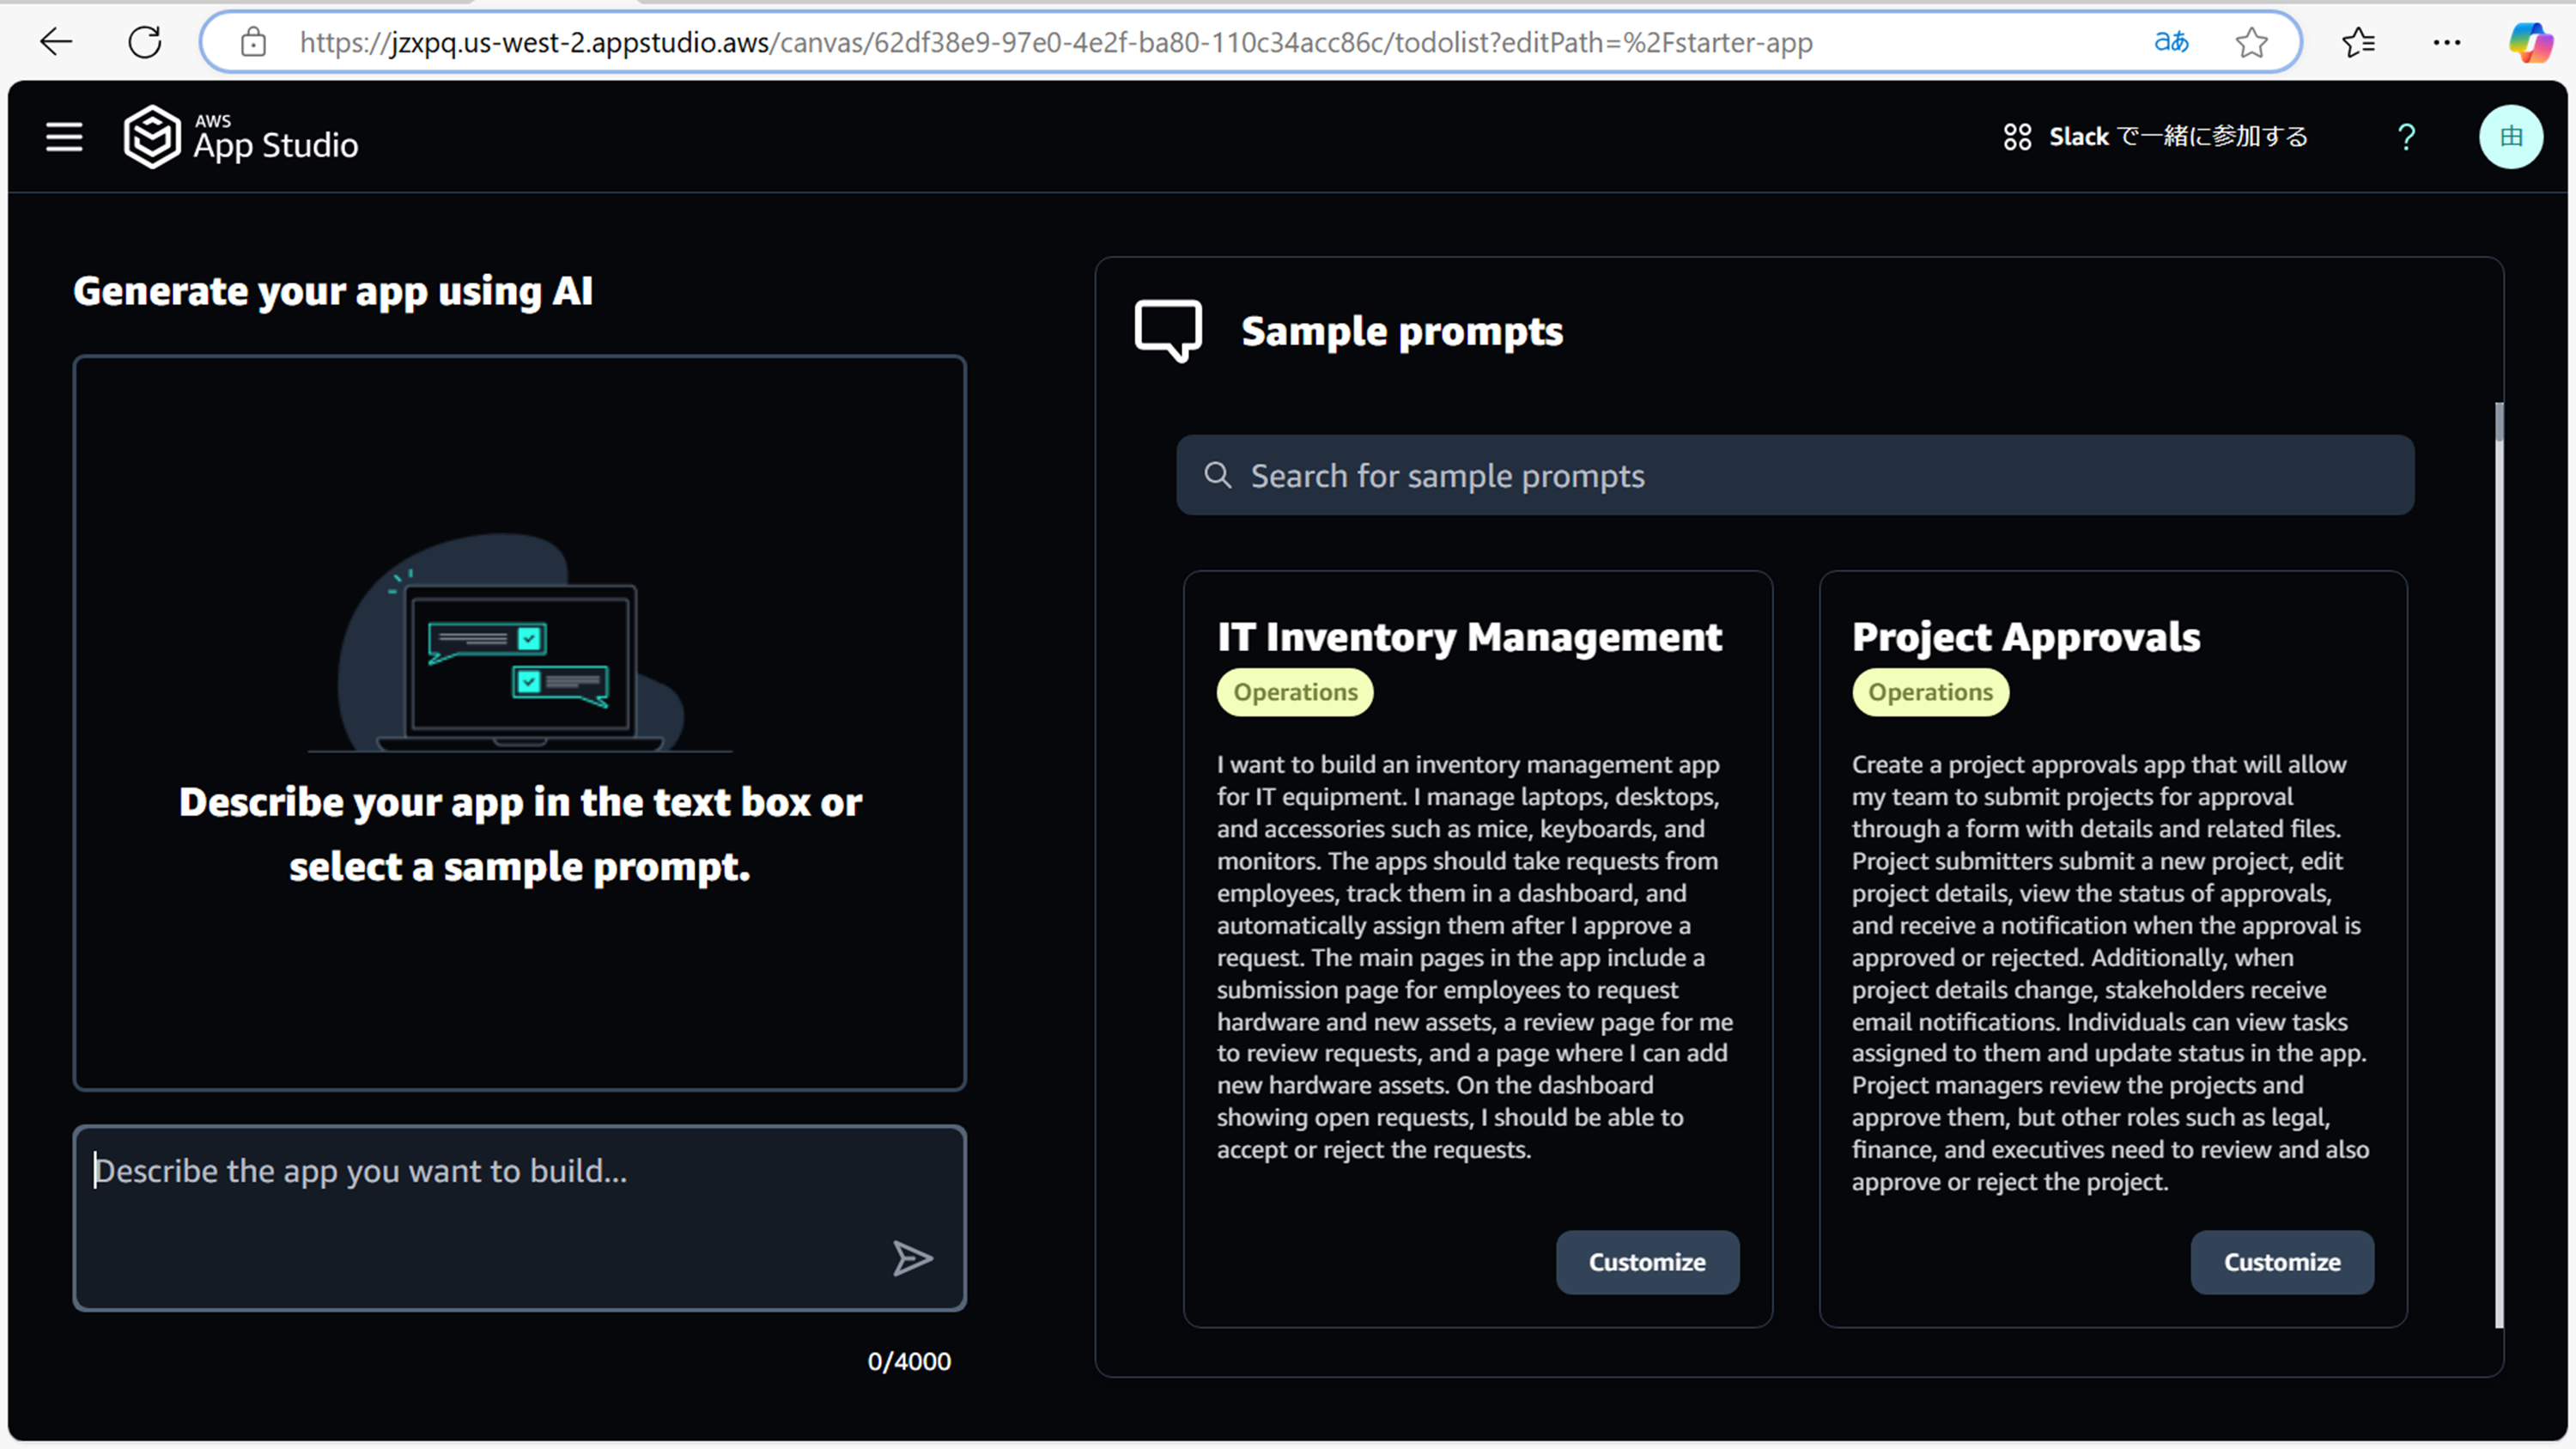Open the hamburger navigation menu
Image resolution: width=2576 pixels, height=1449 pixels.
[x=64, y=137]
